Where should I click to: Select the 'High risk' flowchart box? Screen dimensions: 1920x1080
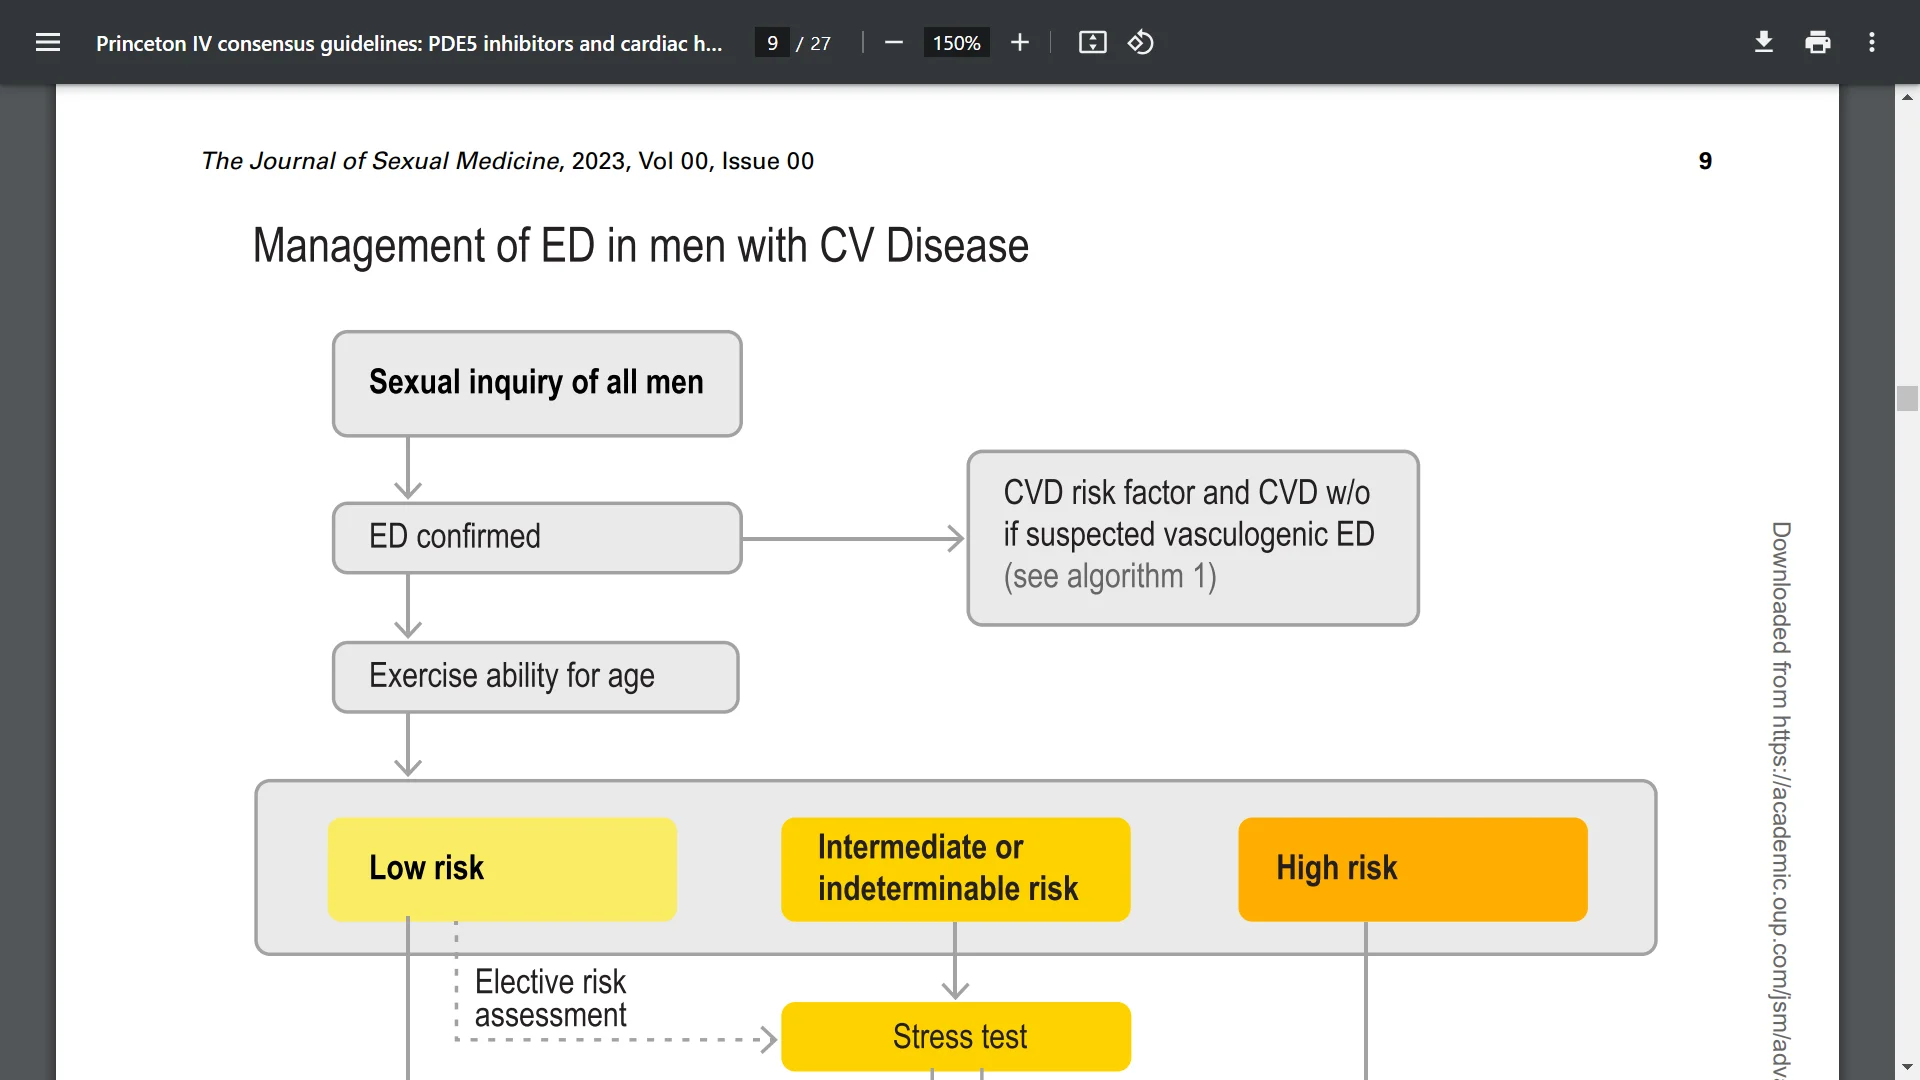click(x=1411, y=868)
